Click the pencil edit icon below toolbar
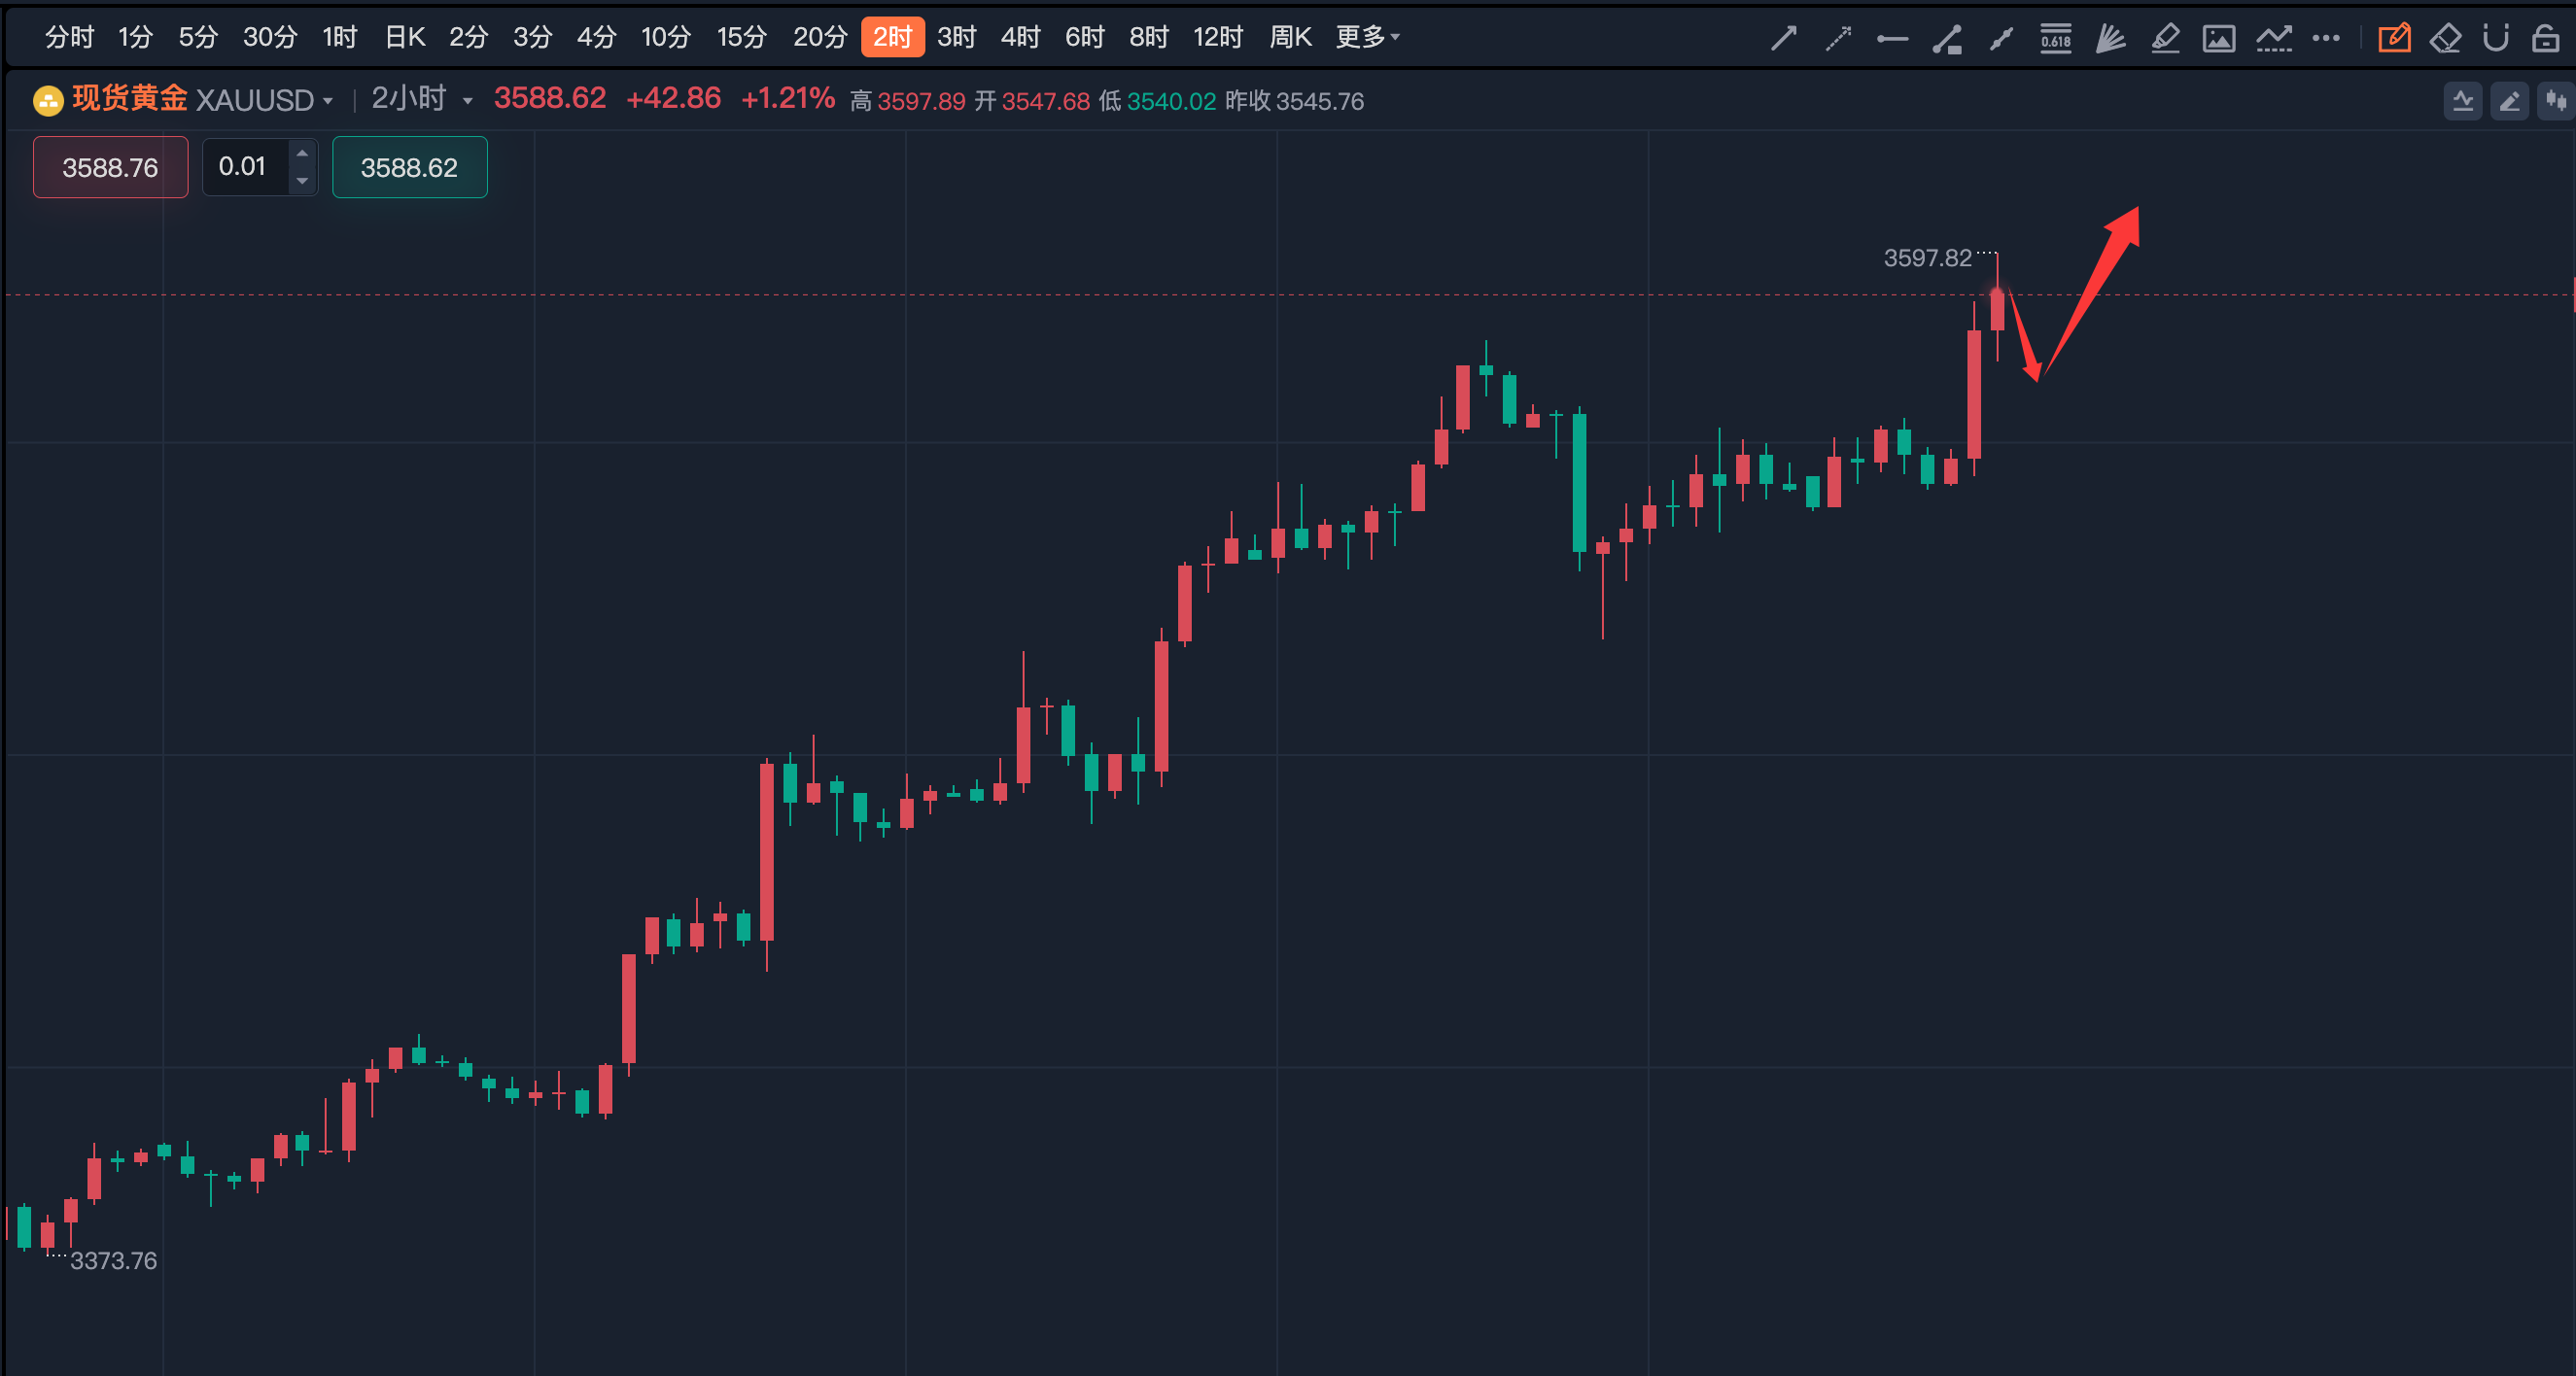 [x=2510, y=101]
